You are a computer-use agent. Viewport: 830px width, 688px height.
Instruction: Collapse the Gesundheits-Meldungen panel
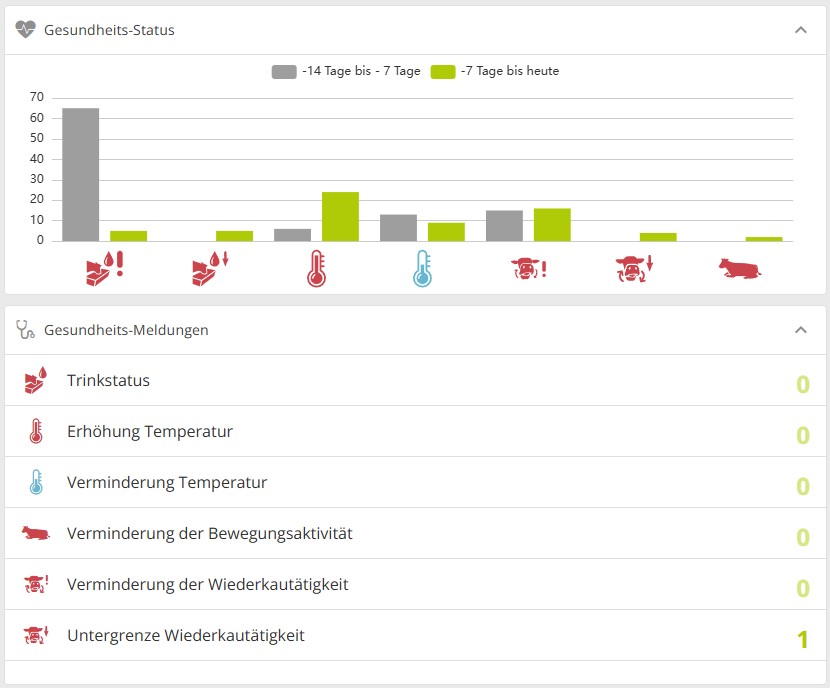(x=801, y=330)
